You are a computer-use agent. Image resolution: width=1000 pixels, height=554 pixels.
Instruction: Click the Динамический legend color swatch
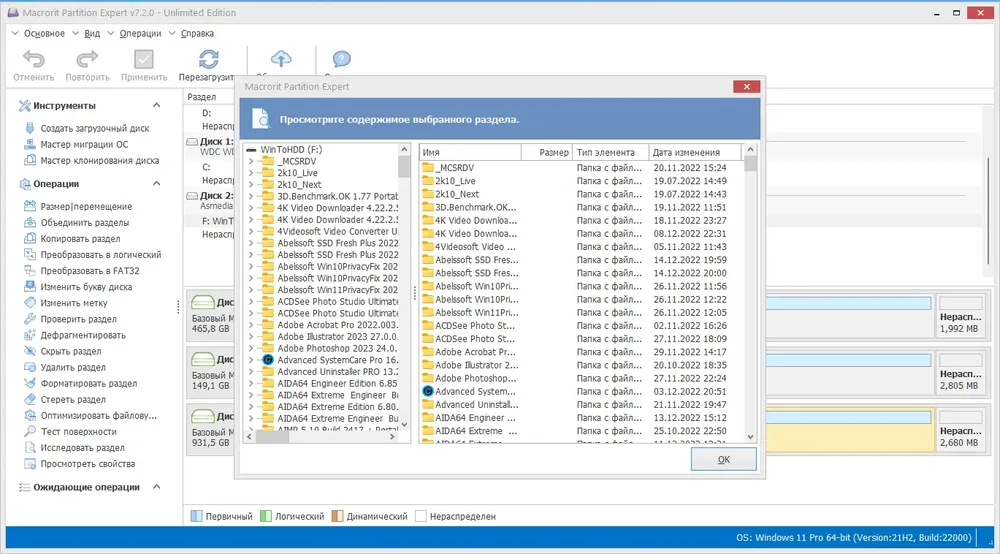337,516
